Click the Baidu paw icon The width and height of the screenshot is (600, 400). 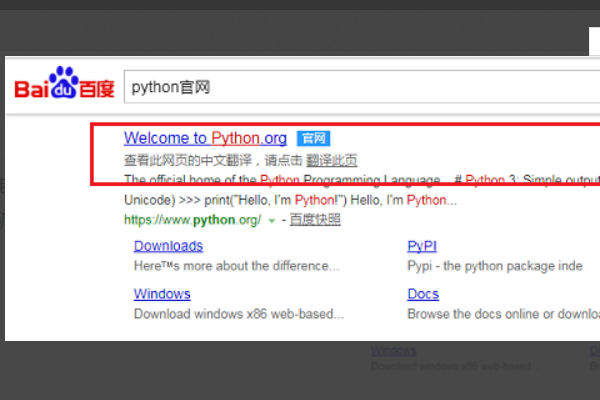(64, 80)
